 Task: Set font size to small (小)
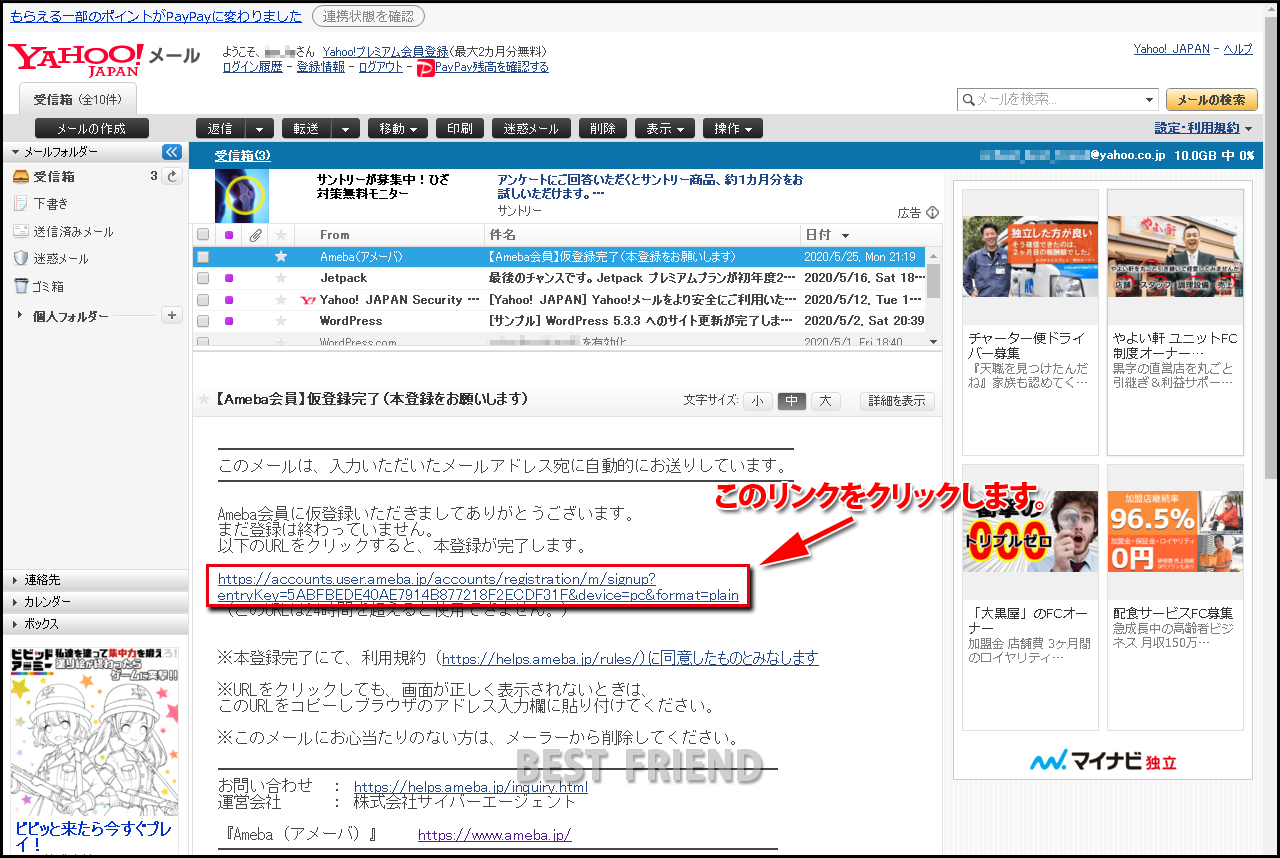click(x=757, y=401)
